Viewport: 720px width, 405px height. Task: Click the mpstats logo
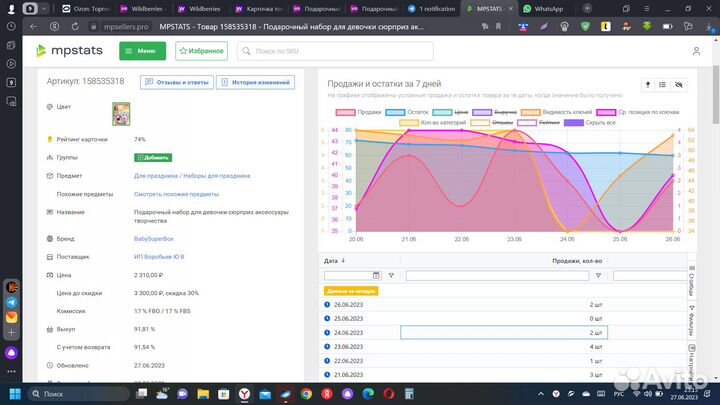[69, 51]
